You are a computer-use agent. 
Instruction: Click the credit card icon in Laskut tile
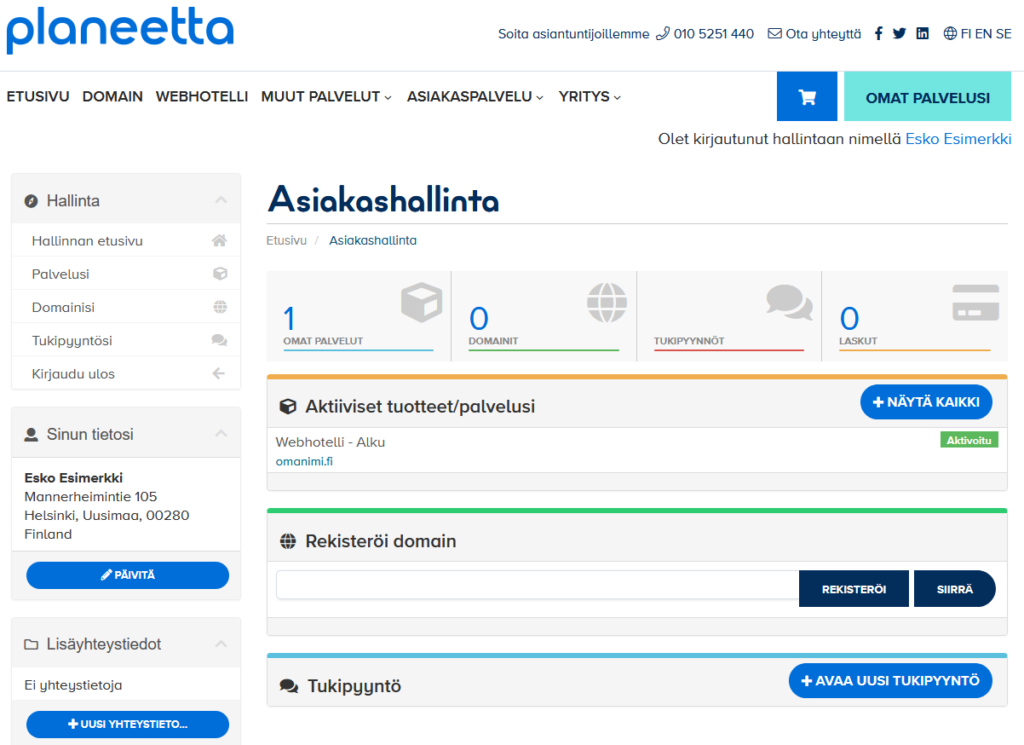(x=976, y=302)
